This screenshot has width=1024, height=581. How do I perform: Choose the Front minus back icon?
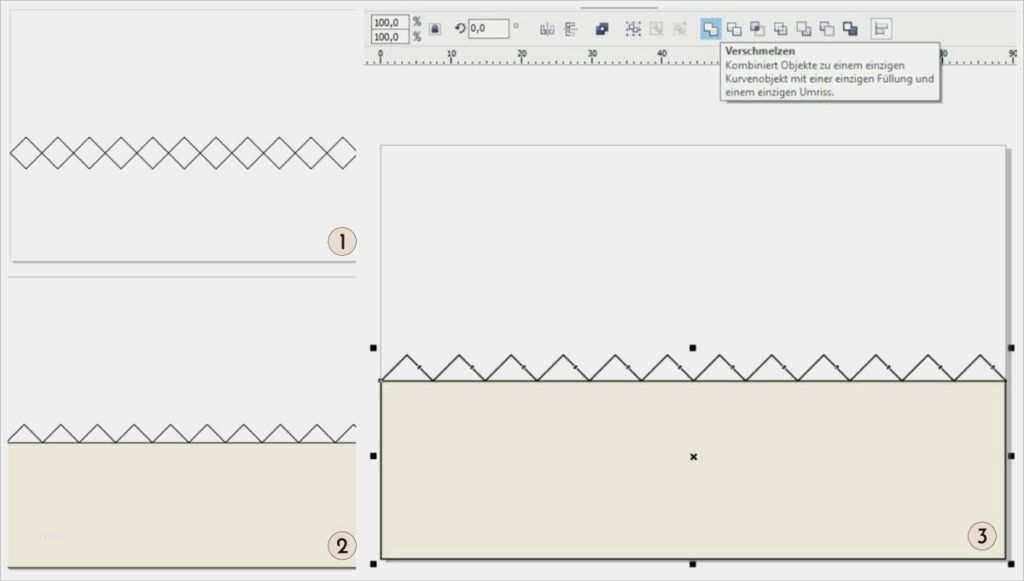click(x=803, y=29)
